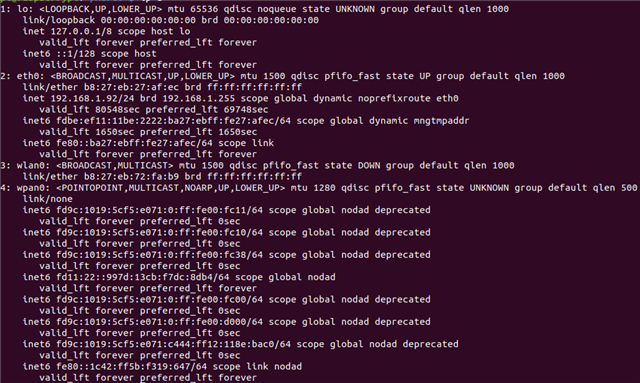Click the loopback address 127.0.0.1/8
This screenshot has width=640, height=383.
point(81,31)
